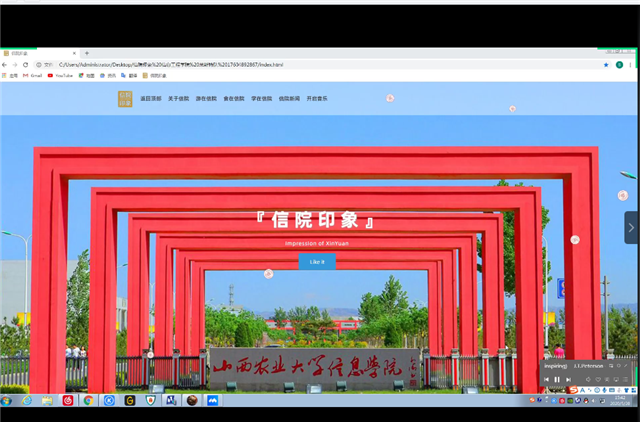Favorite the song with heart icon
The height and width of the screenshot is (422, 640).
click(x=598, y=380)
